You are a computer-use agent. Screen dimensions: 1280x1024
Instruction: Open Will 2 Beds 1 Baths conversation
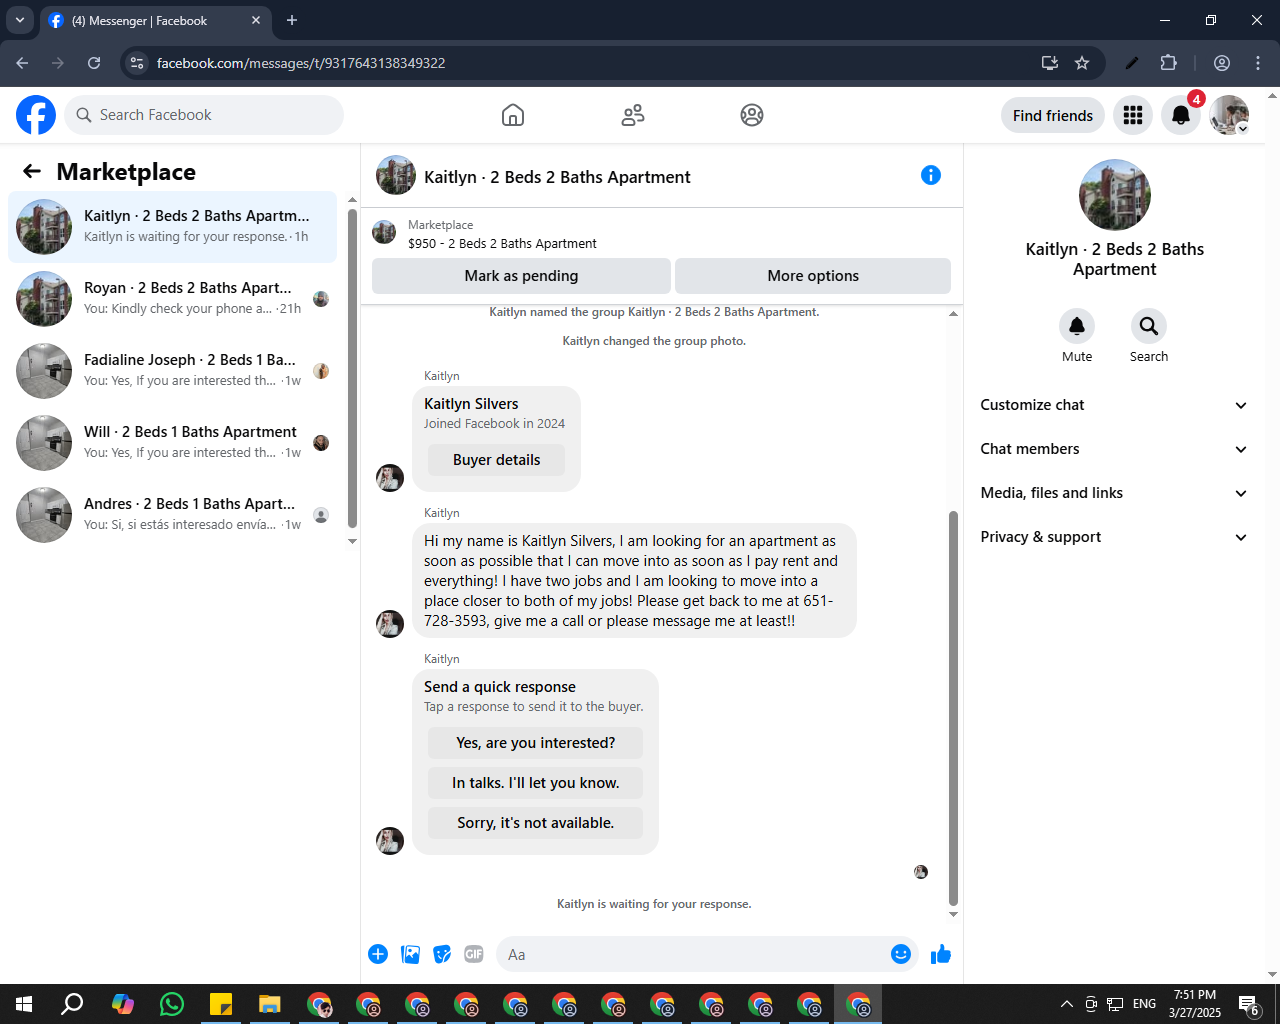pos(172,443)
